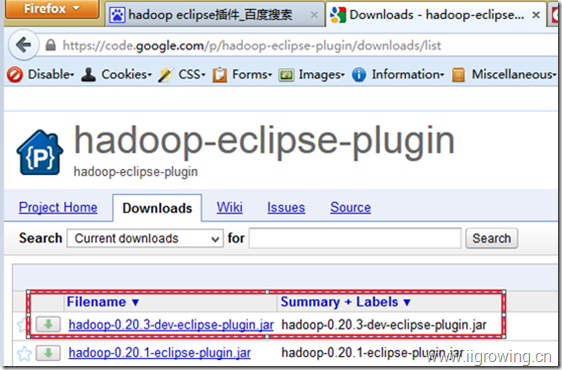This screenshot has width=562, height=370.
Task: Click the small hadoop-eclipse-plugin subtitle text
Action: coord(135,171)
